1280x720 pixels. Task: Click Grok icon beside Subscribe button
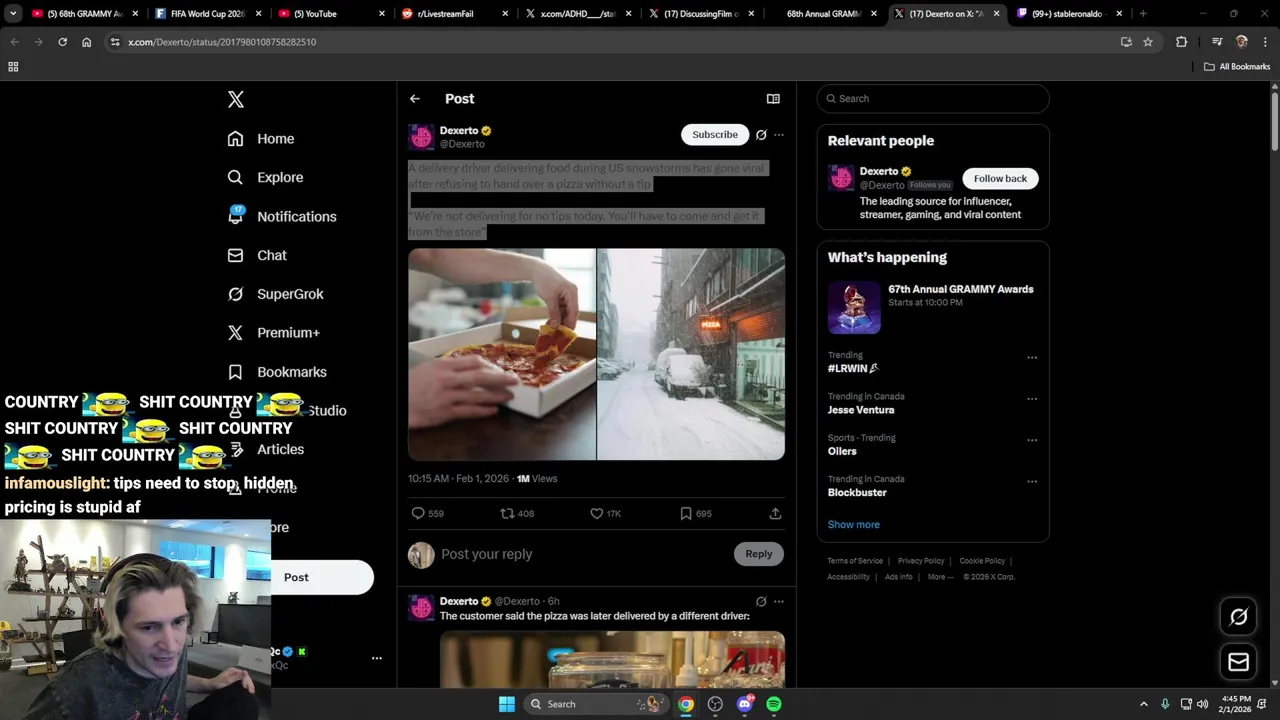coord(761,134)
